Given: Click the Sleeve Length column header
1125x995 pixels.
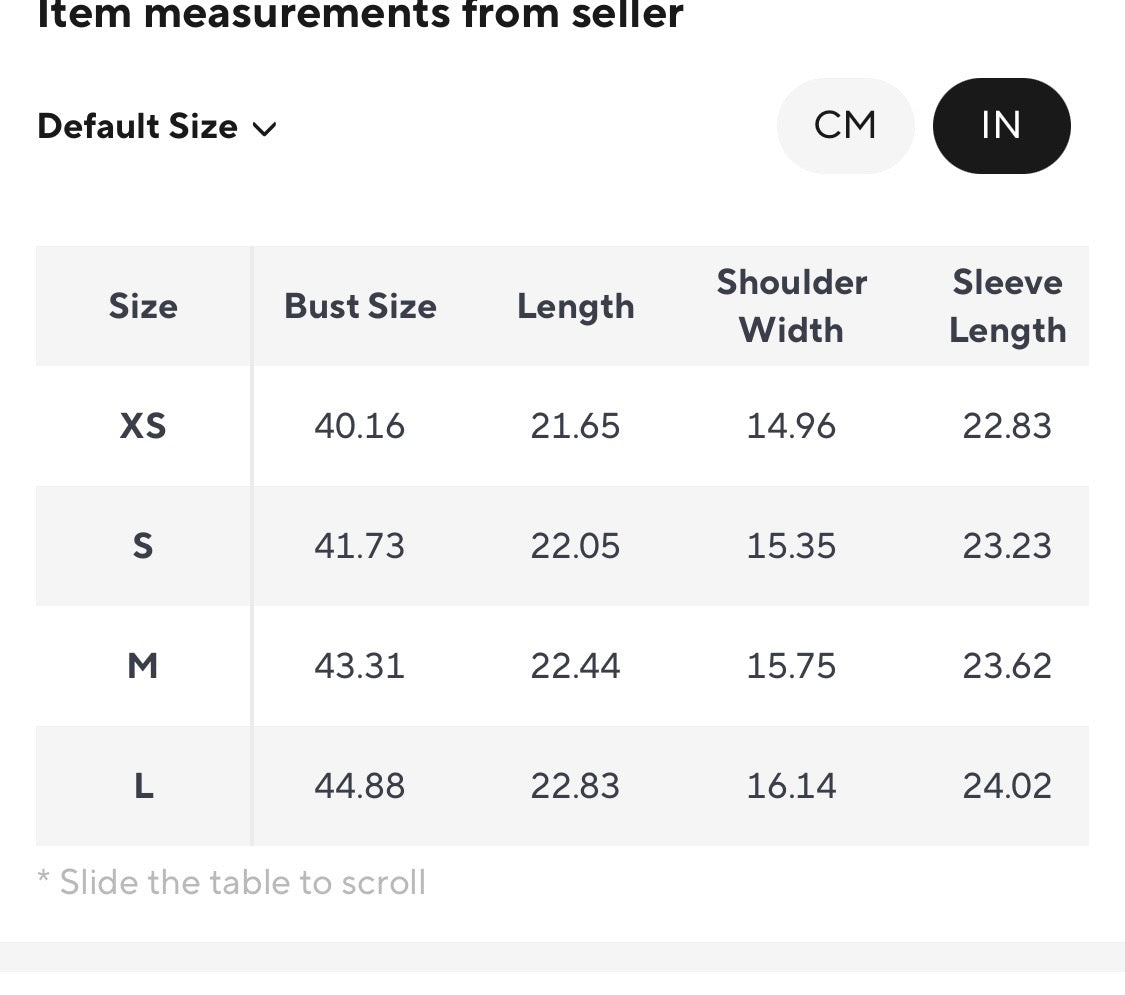Looking at the screenshot, I should pyautogui.click(x=1007, y=307).
